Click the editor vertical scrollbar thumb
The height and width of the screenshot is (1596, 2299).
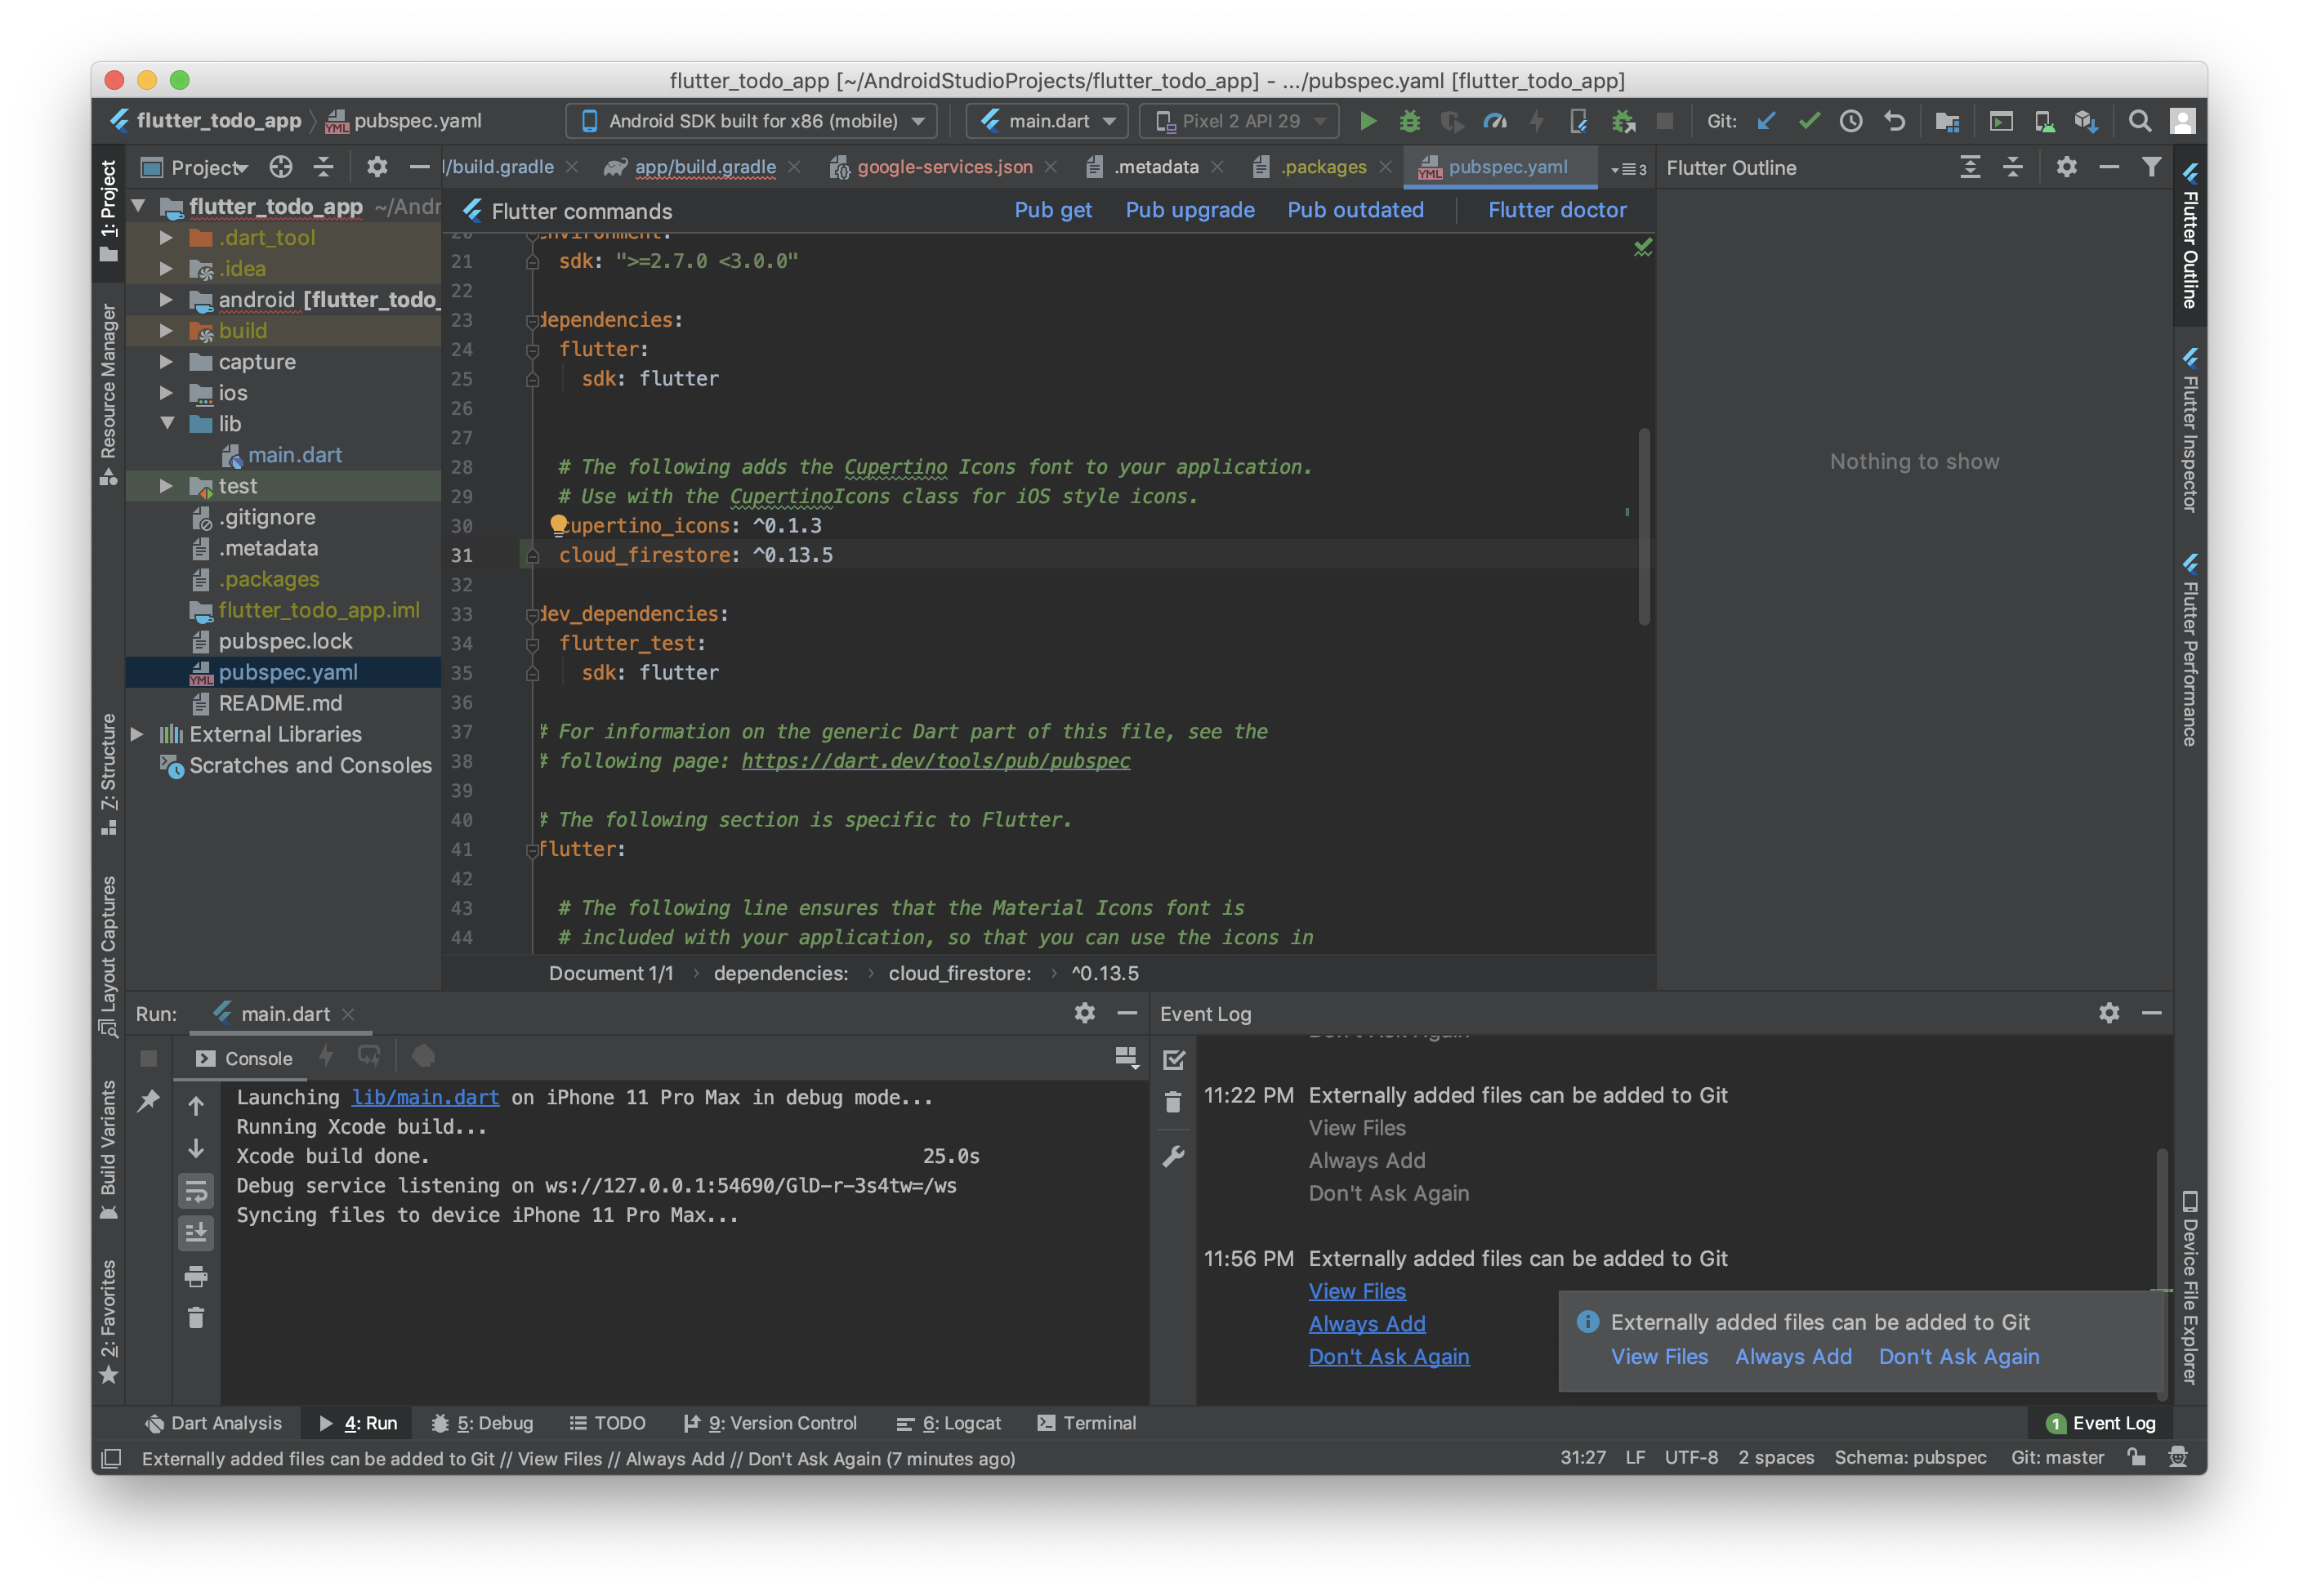coord(1643,525)
